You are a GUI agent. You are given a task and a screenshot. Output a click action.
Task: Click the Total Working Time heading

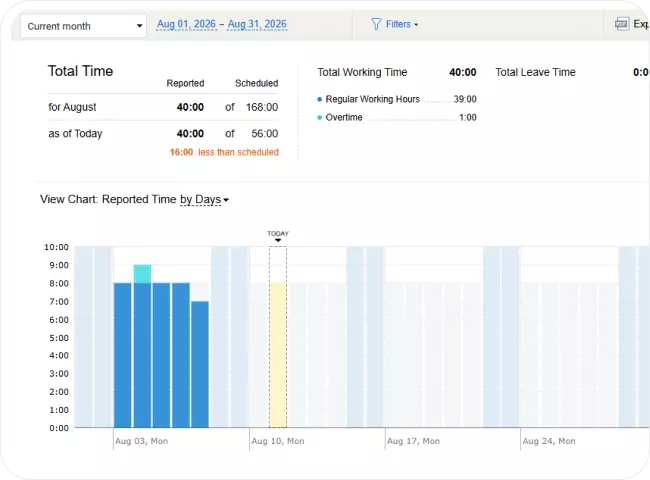click(x=362, y=72)
